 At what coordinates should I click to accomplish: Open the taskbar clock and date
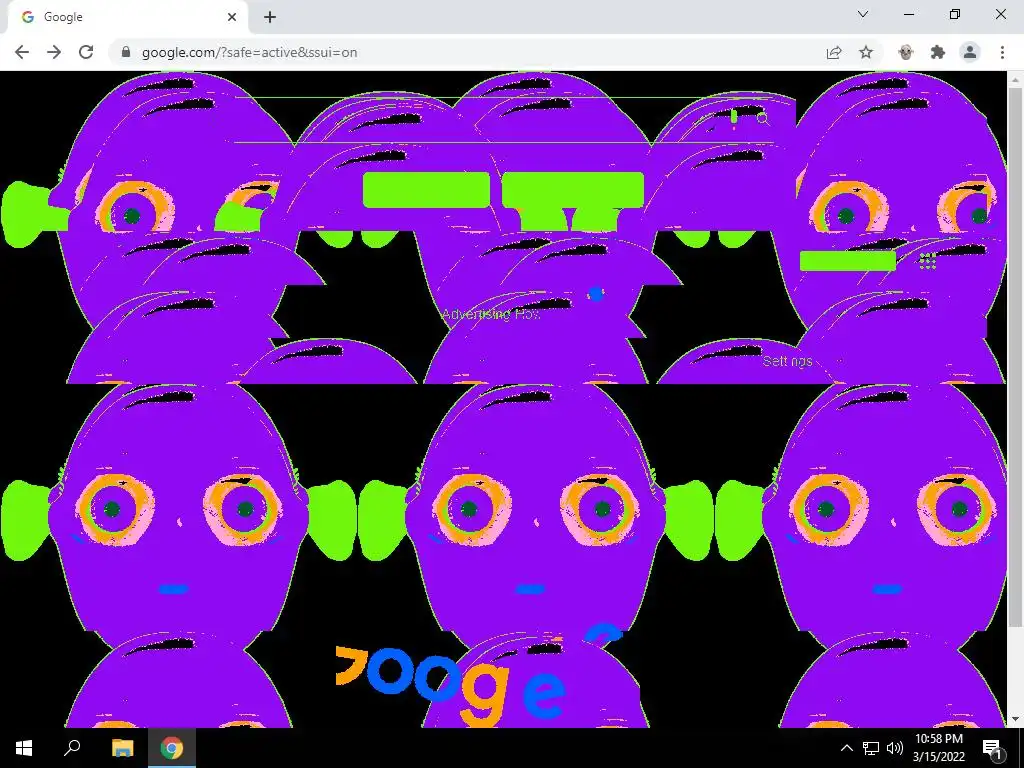pos(938,748)
